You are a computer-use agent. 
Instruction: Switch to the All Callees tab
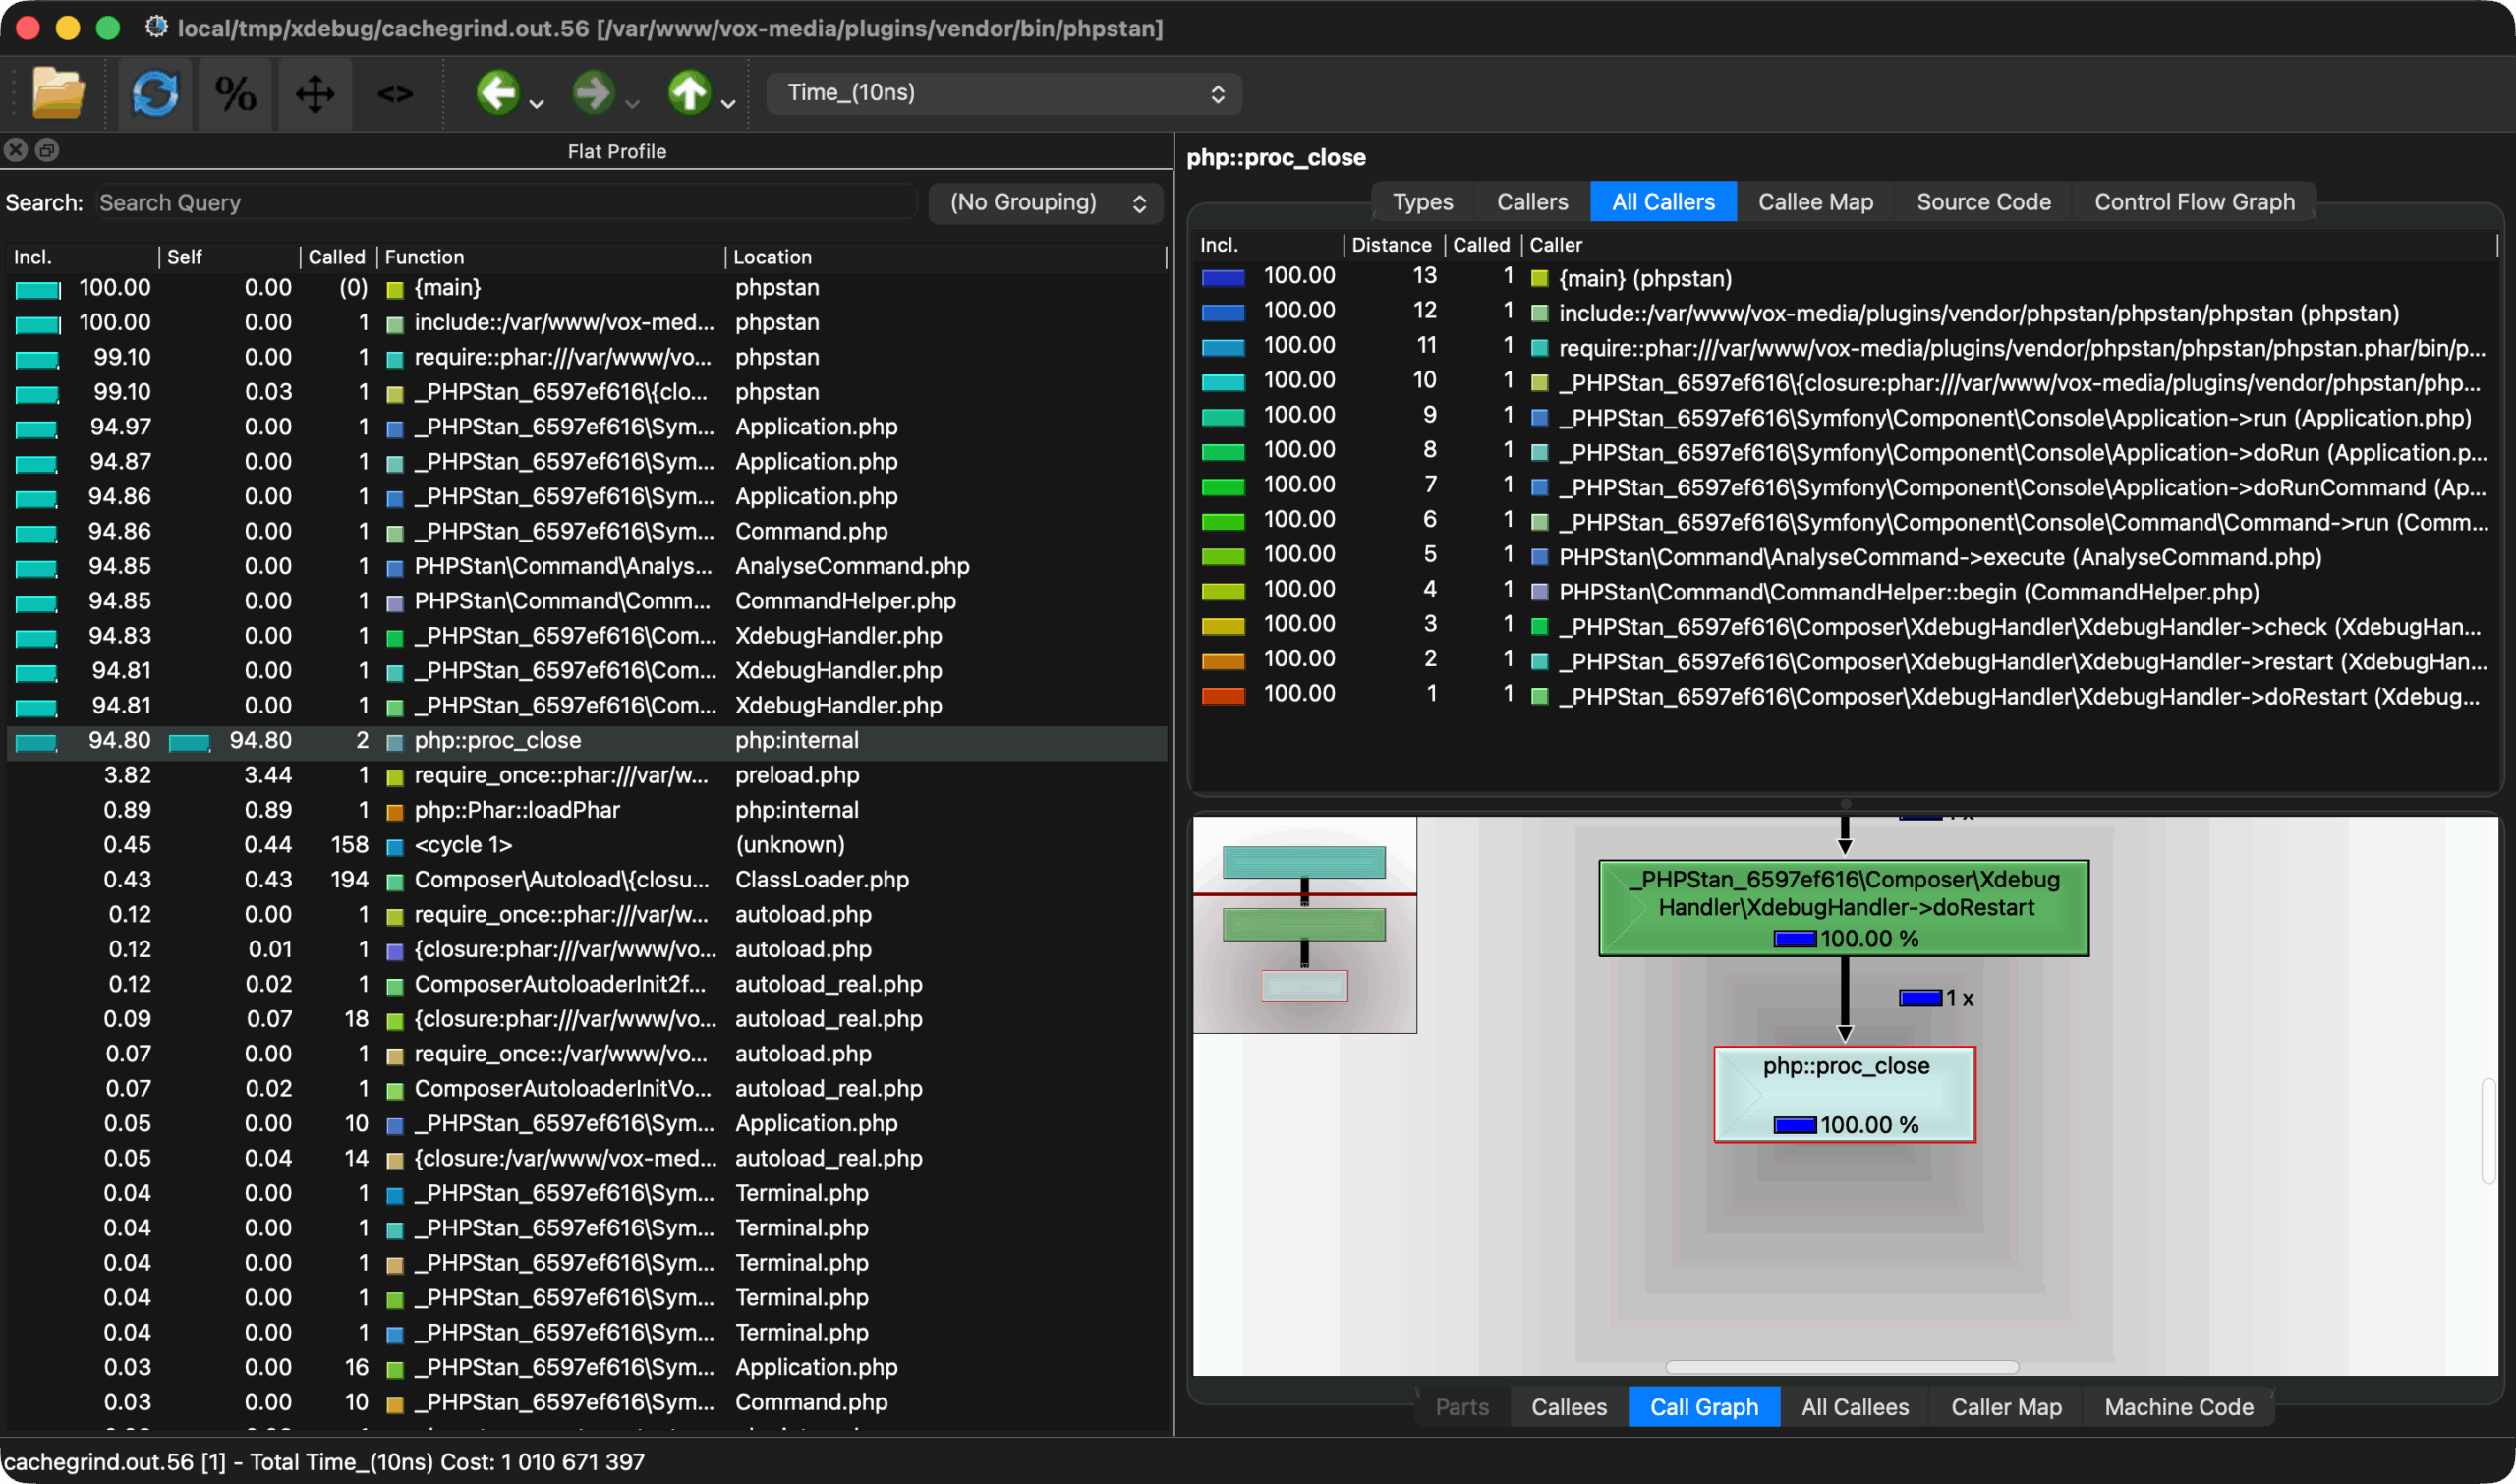tap(1854, 1407)
